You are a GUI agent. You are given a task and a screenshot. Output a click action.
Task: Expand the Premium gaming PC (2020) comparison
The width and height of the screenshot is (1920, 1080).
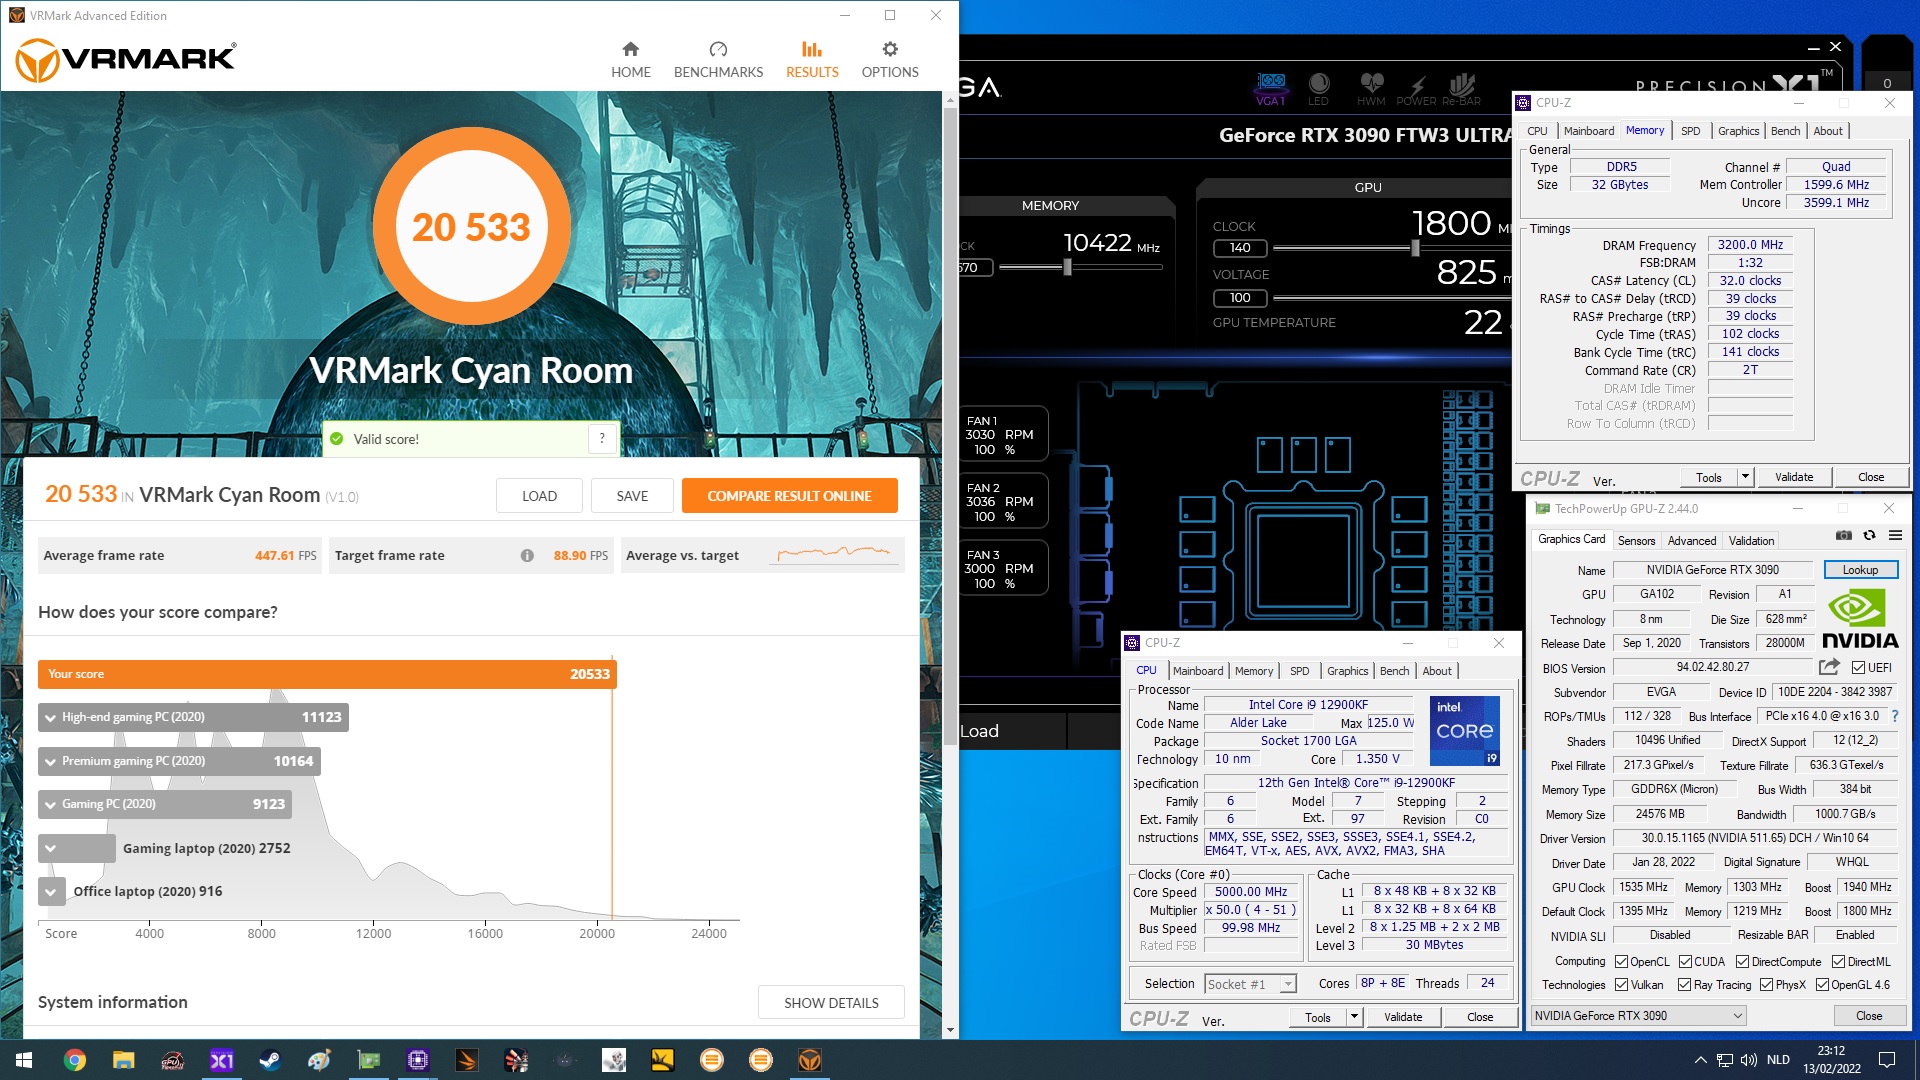(50, 762)
